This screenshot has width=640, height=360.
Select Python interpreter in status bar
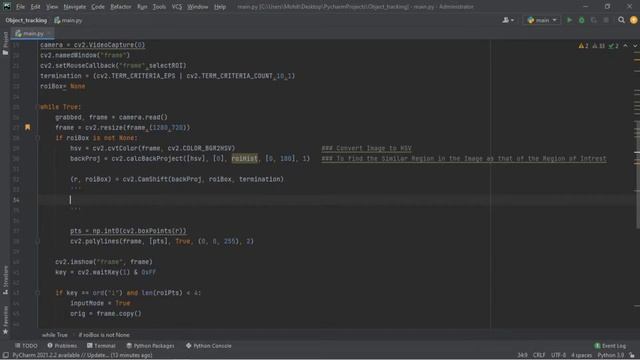coord(611,356)
